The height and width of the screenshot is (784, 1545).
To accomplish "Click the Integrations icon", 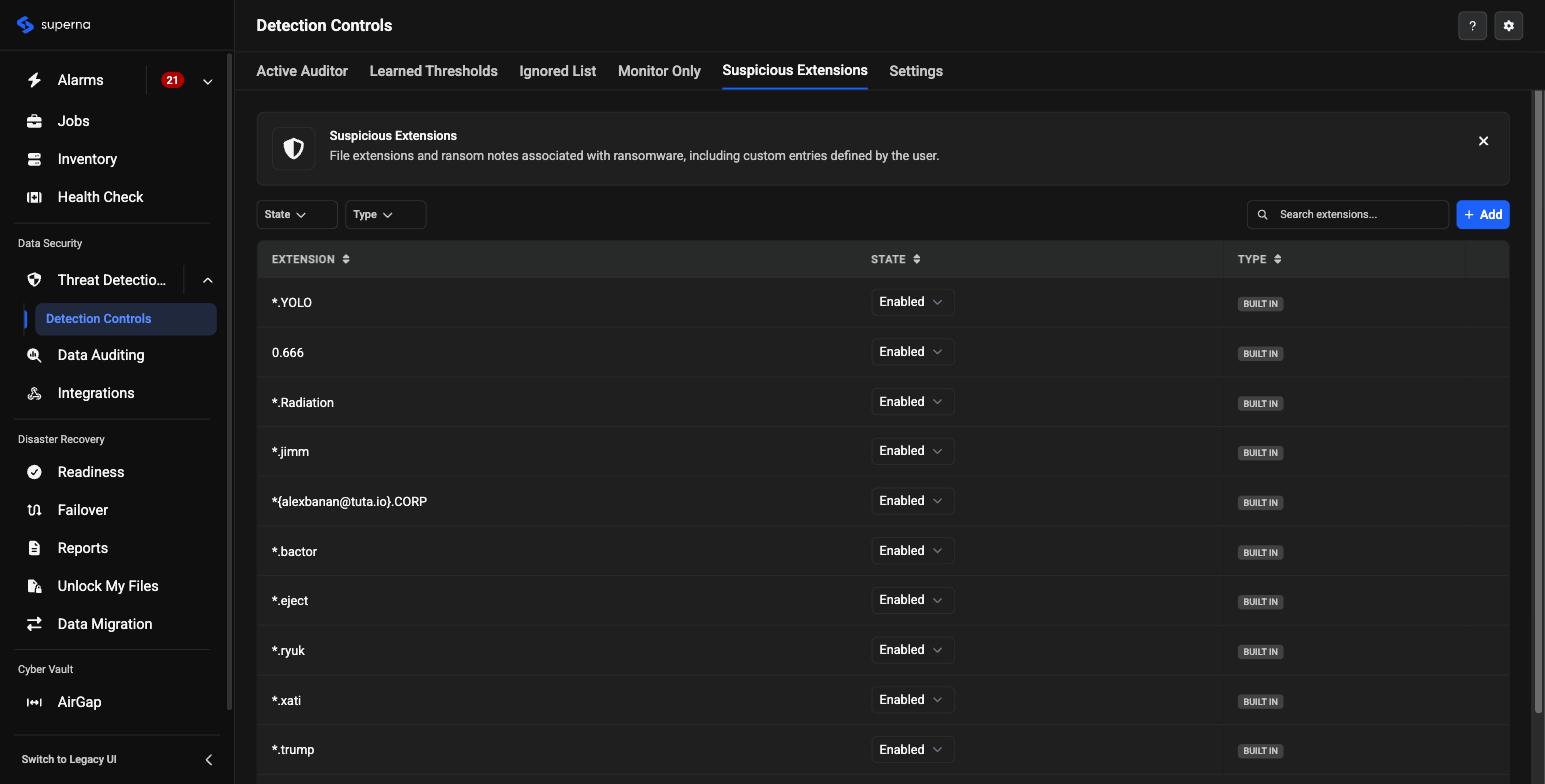I will click(34, 393).
